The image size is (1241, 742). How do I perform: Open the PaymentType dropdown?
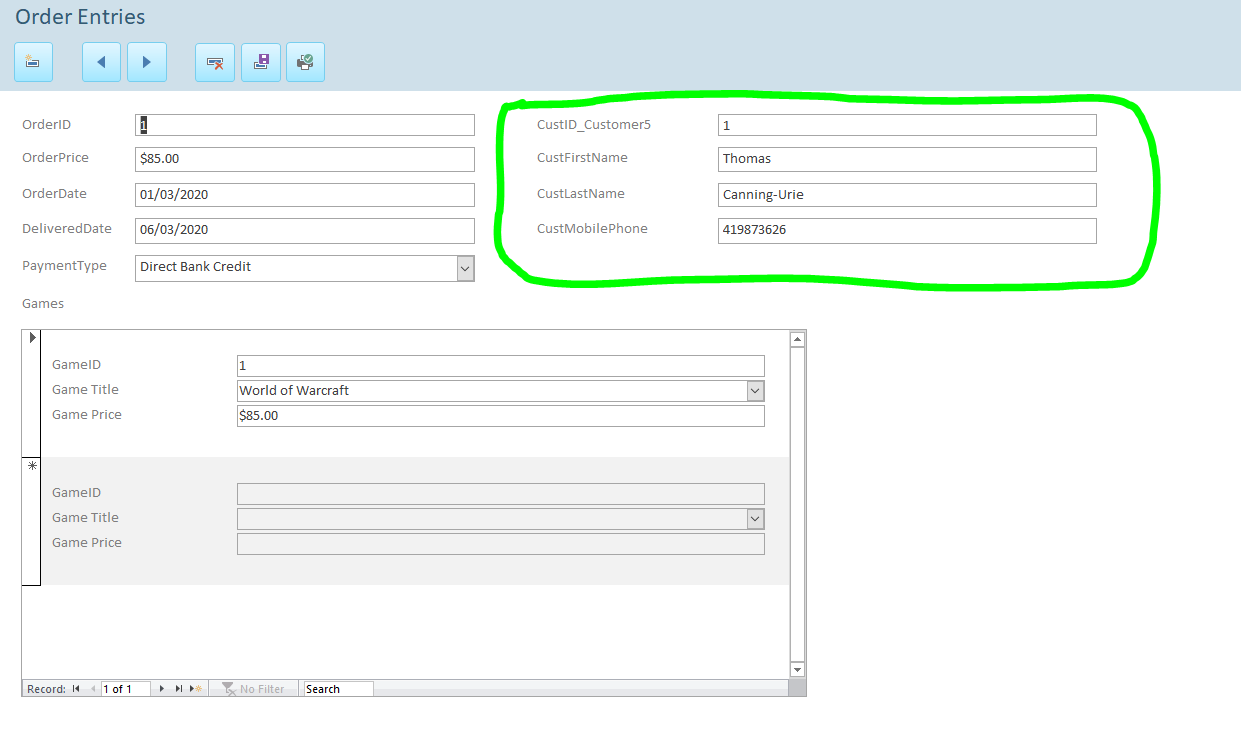465,268
